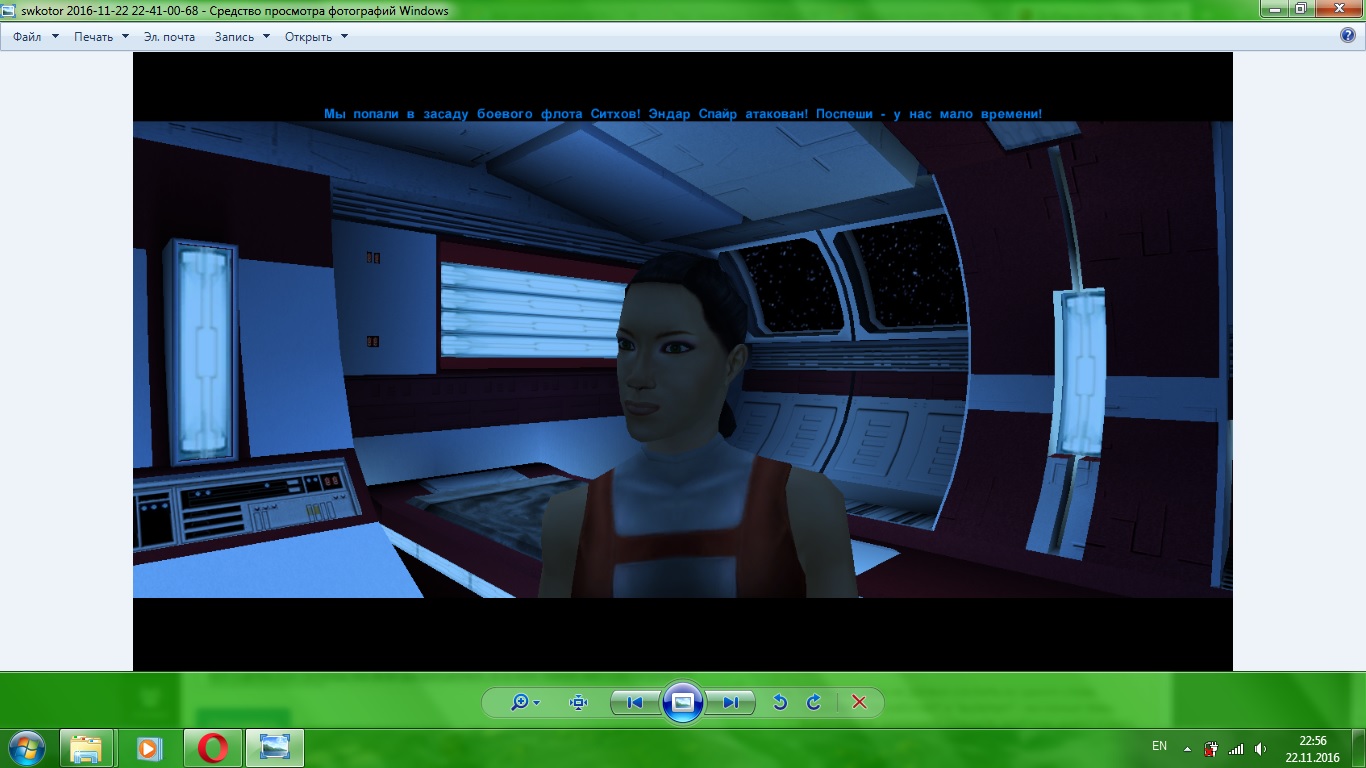Click the displayed game screenshot image
1366x768 pixels.
[683, 361]
